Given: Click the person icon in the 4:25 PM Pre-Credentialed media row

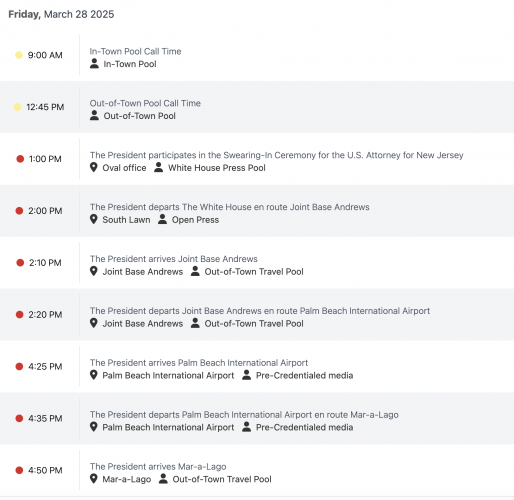Looking at the screenshot, I should click(x=246, y=375).
